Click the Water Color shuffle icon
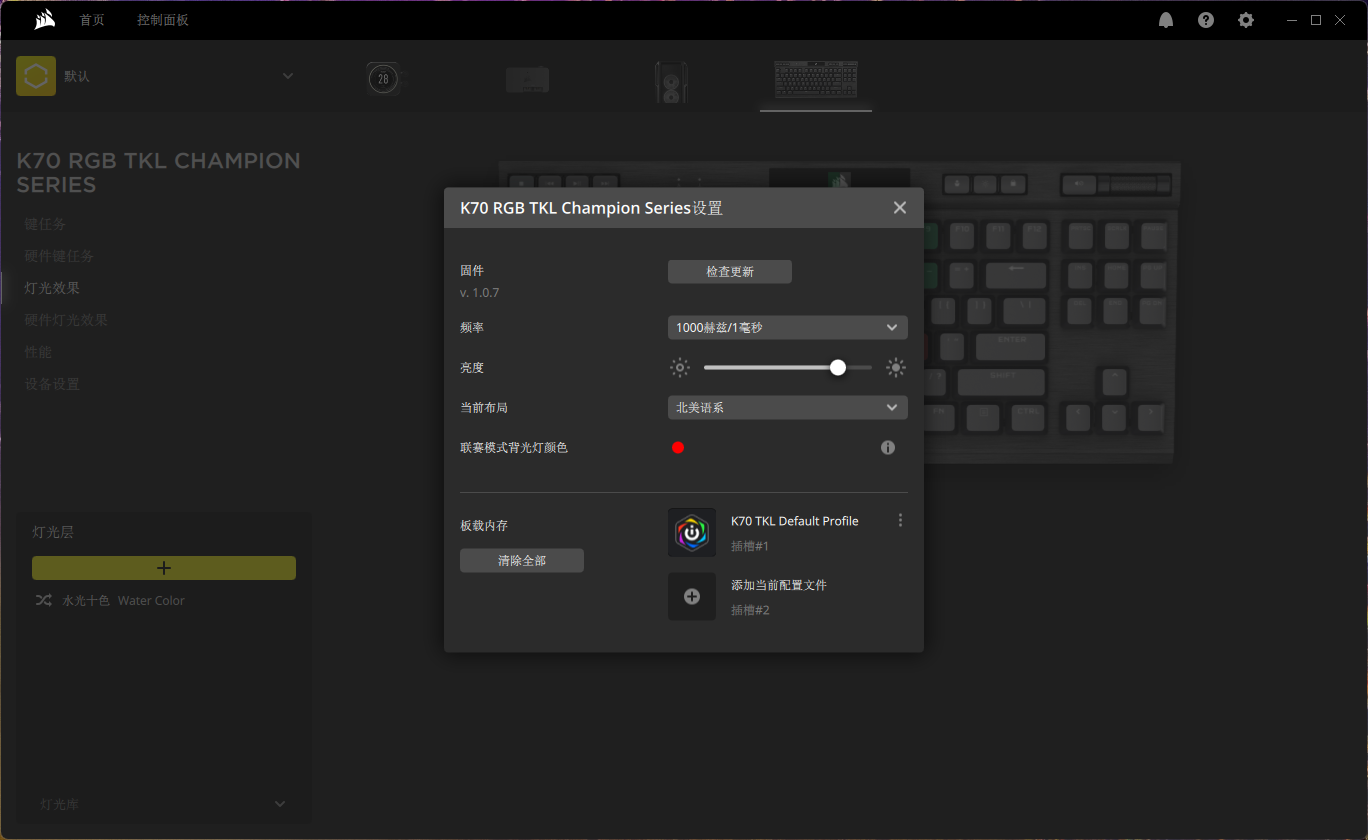Viewport: 1368px width, 840px height. point(44,601)
